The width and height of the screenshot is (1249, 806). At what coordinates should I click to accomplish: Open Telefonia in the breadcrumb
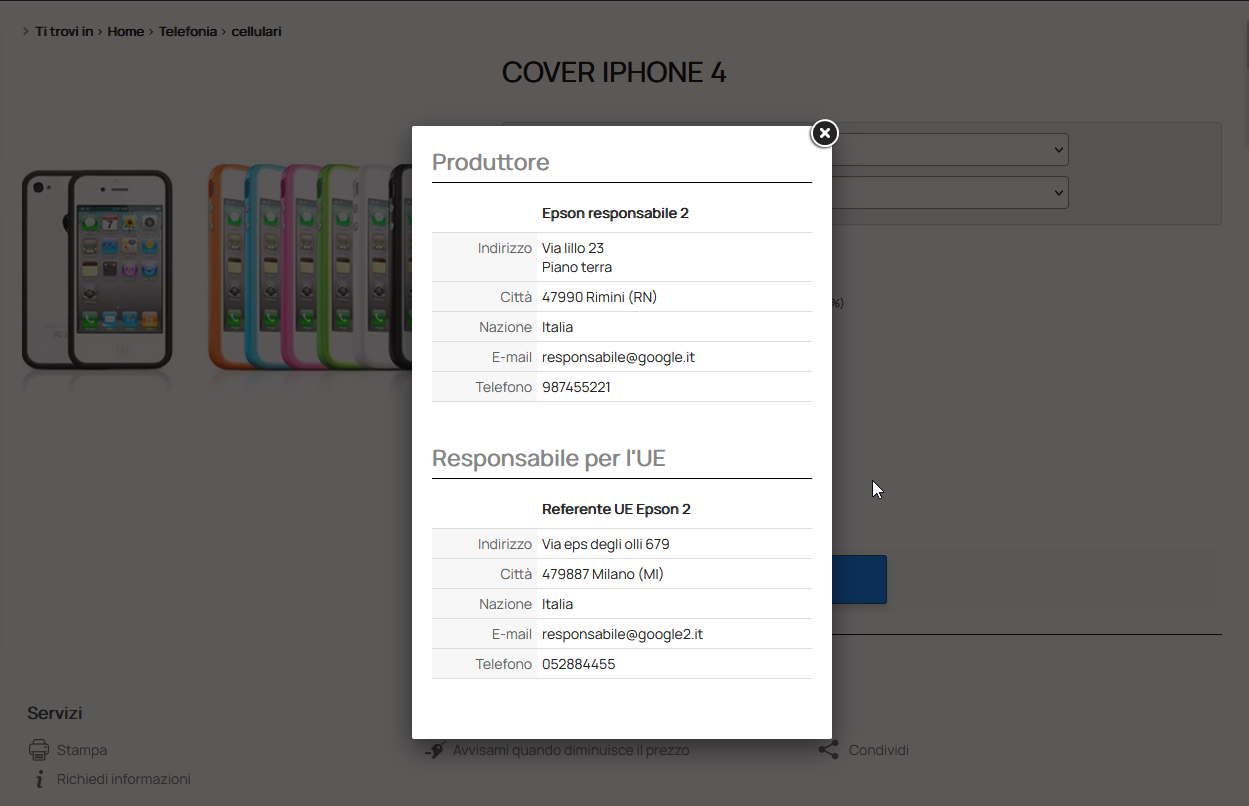point(188,32)
